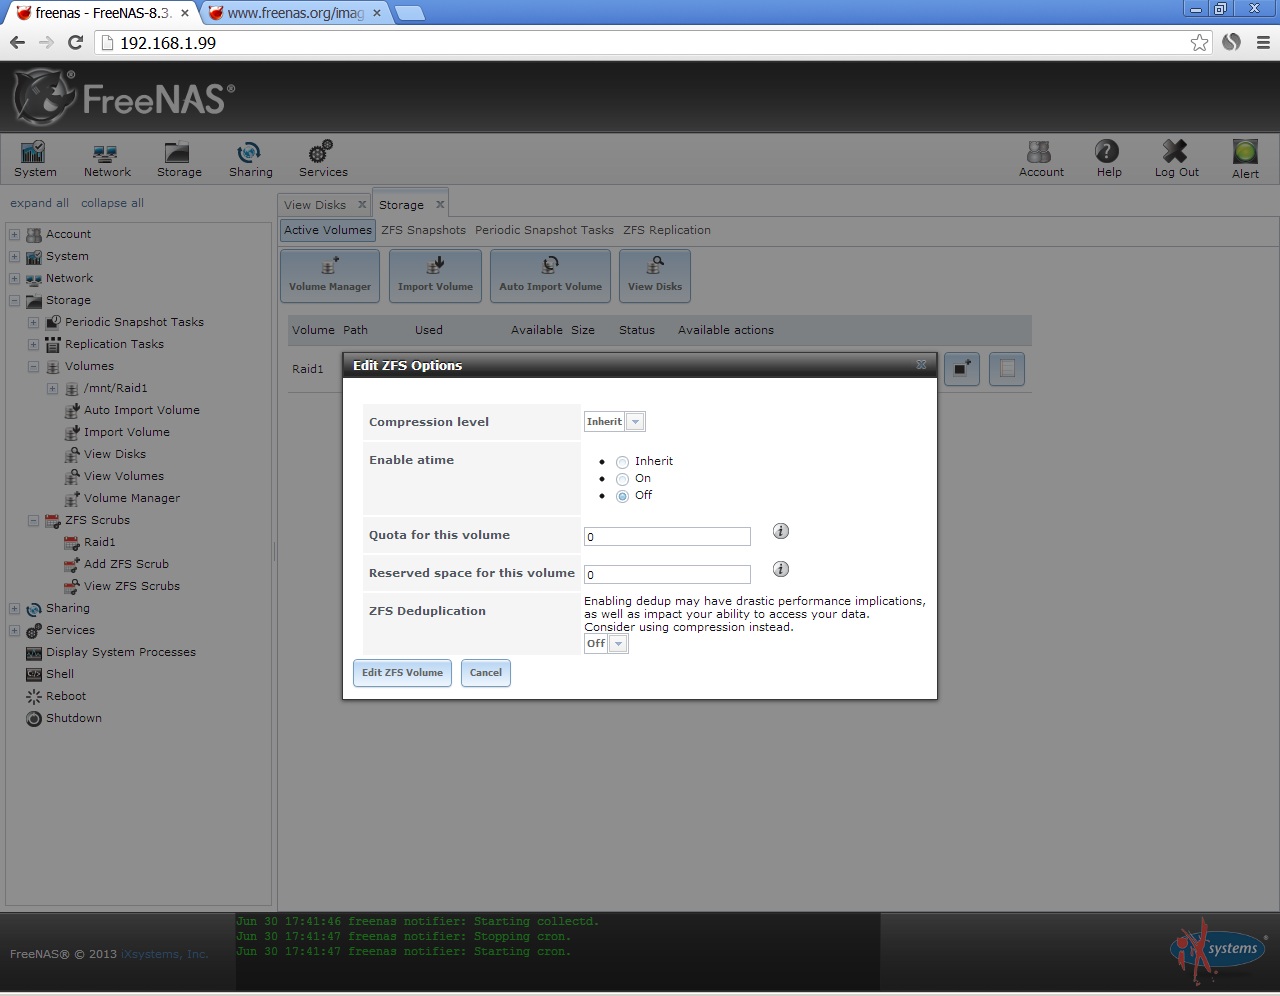Click View Disks in the Storage toolbar
Viewport: 1280px width, 996px height.
654,275
